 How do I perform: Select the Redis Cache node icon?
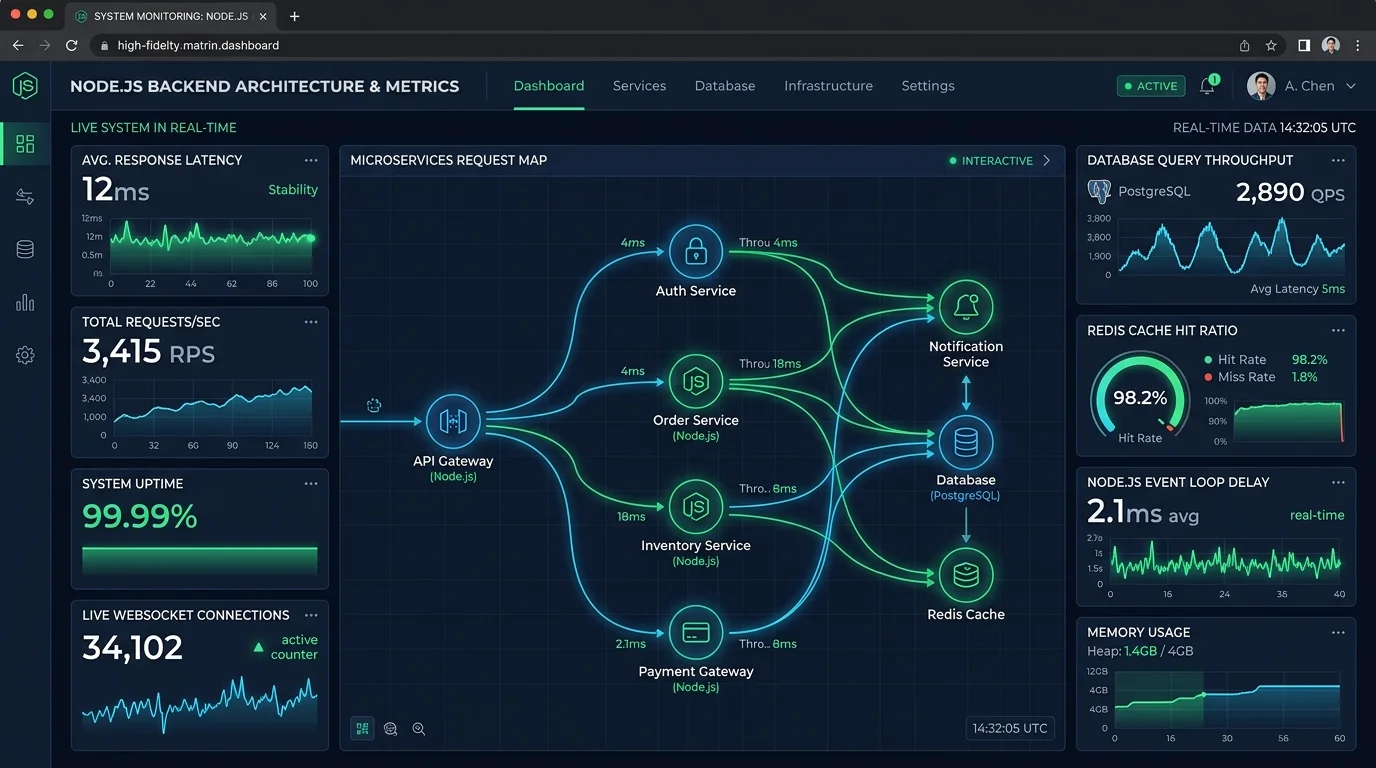[966, 575]
